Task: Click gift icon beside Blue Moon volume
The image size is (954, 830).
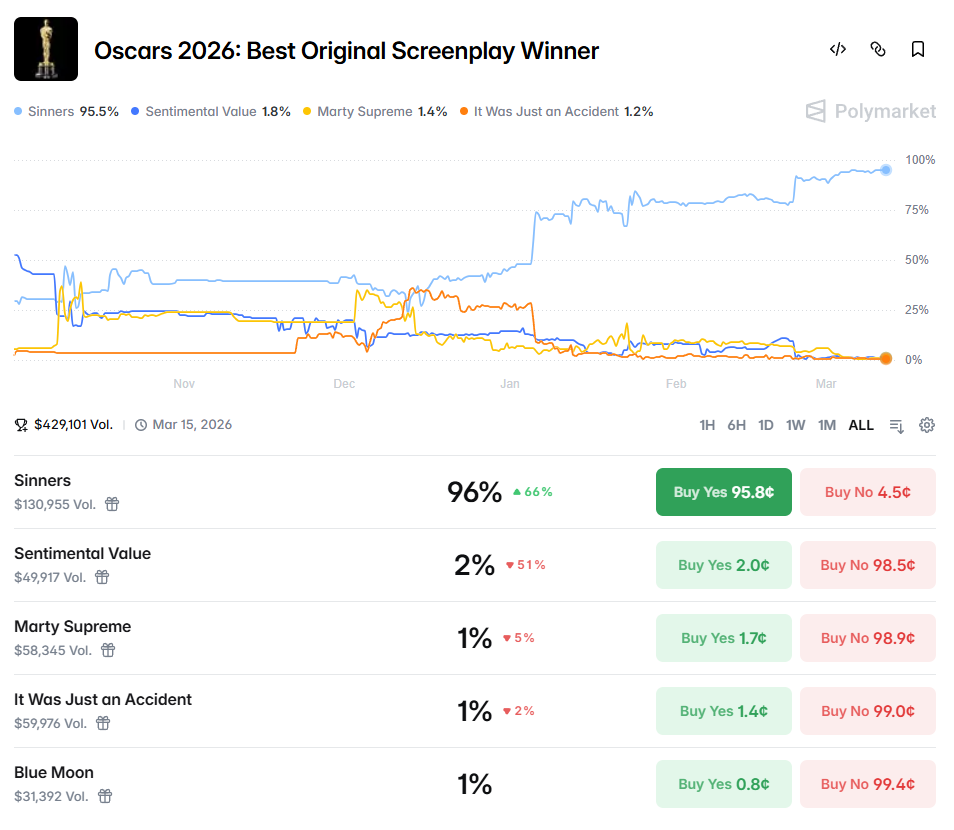Action: coord(105,796)
